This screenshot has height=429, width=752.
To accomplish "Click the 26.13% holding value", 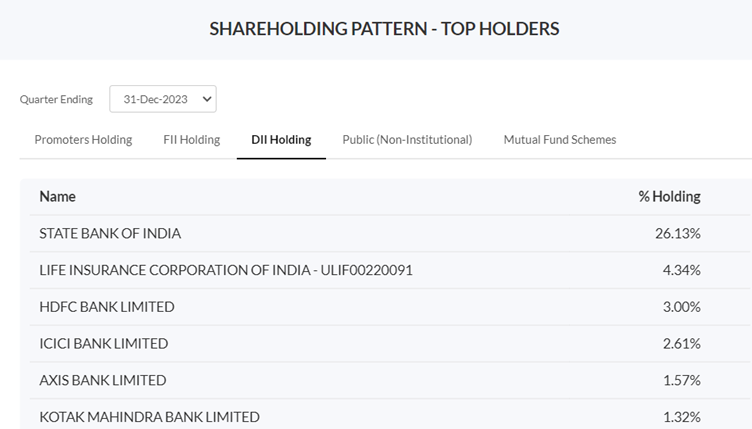I will (678, 233).
